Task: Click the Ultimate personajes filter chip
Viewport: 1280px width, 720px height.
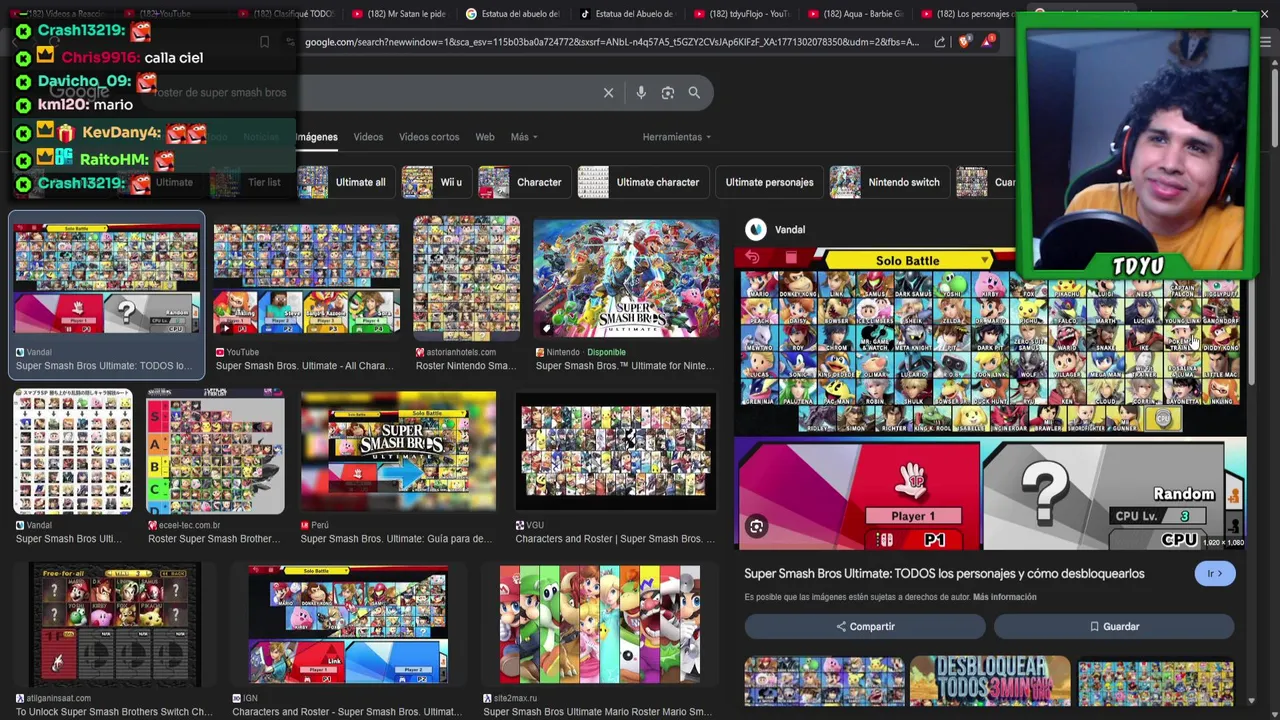Action: click(769, 182)
